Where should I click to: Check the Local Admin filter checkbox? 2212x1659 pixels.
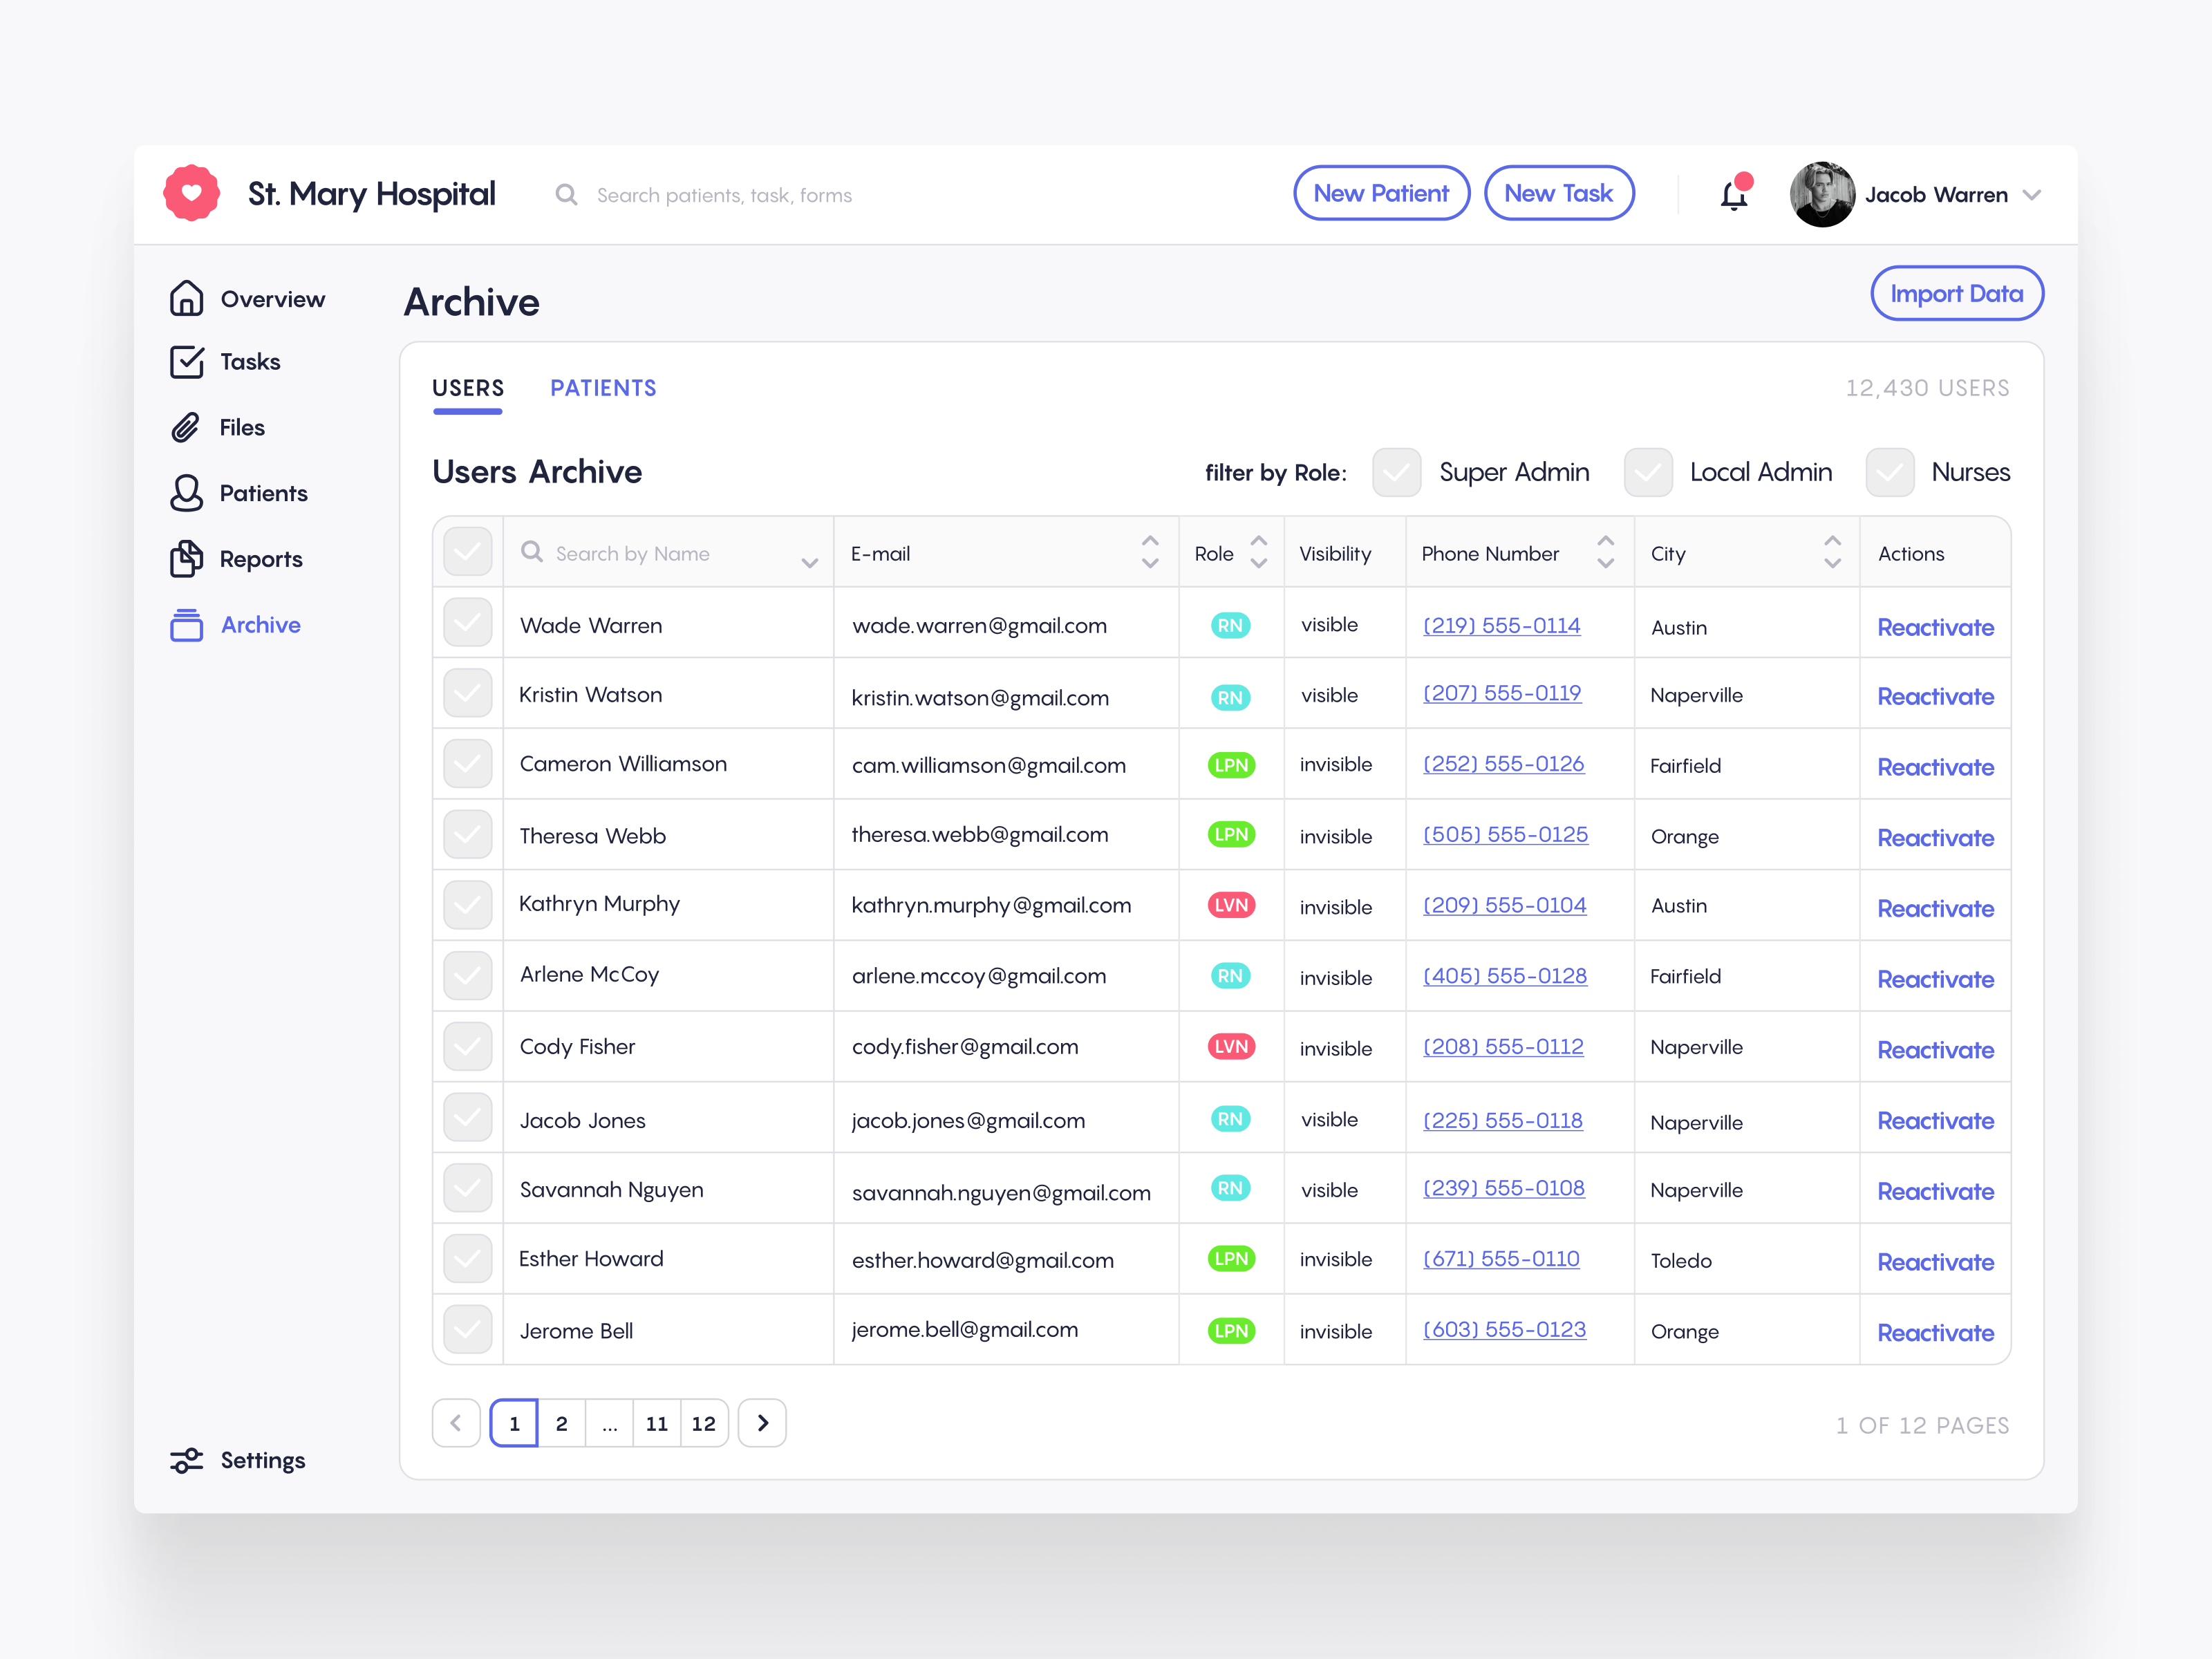click(1648, 472)
